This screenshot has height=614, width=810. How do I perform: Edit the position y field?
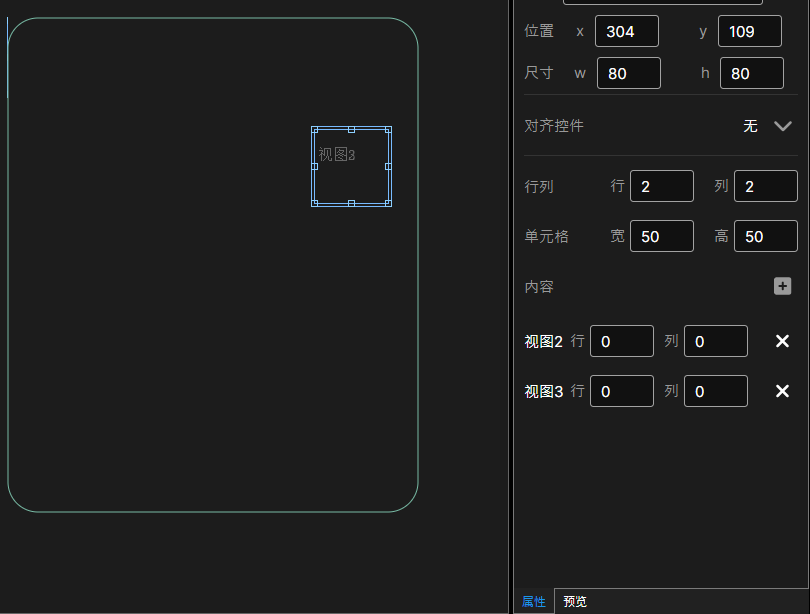(750, 32)
